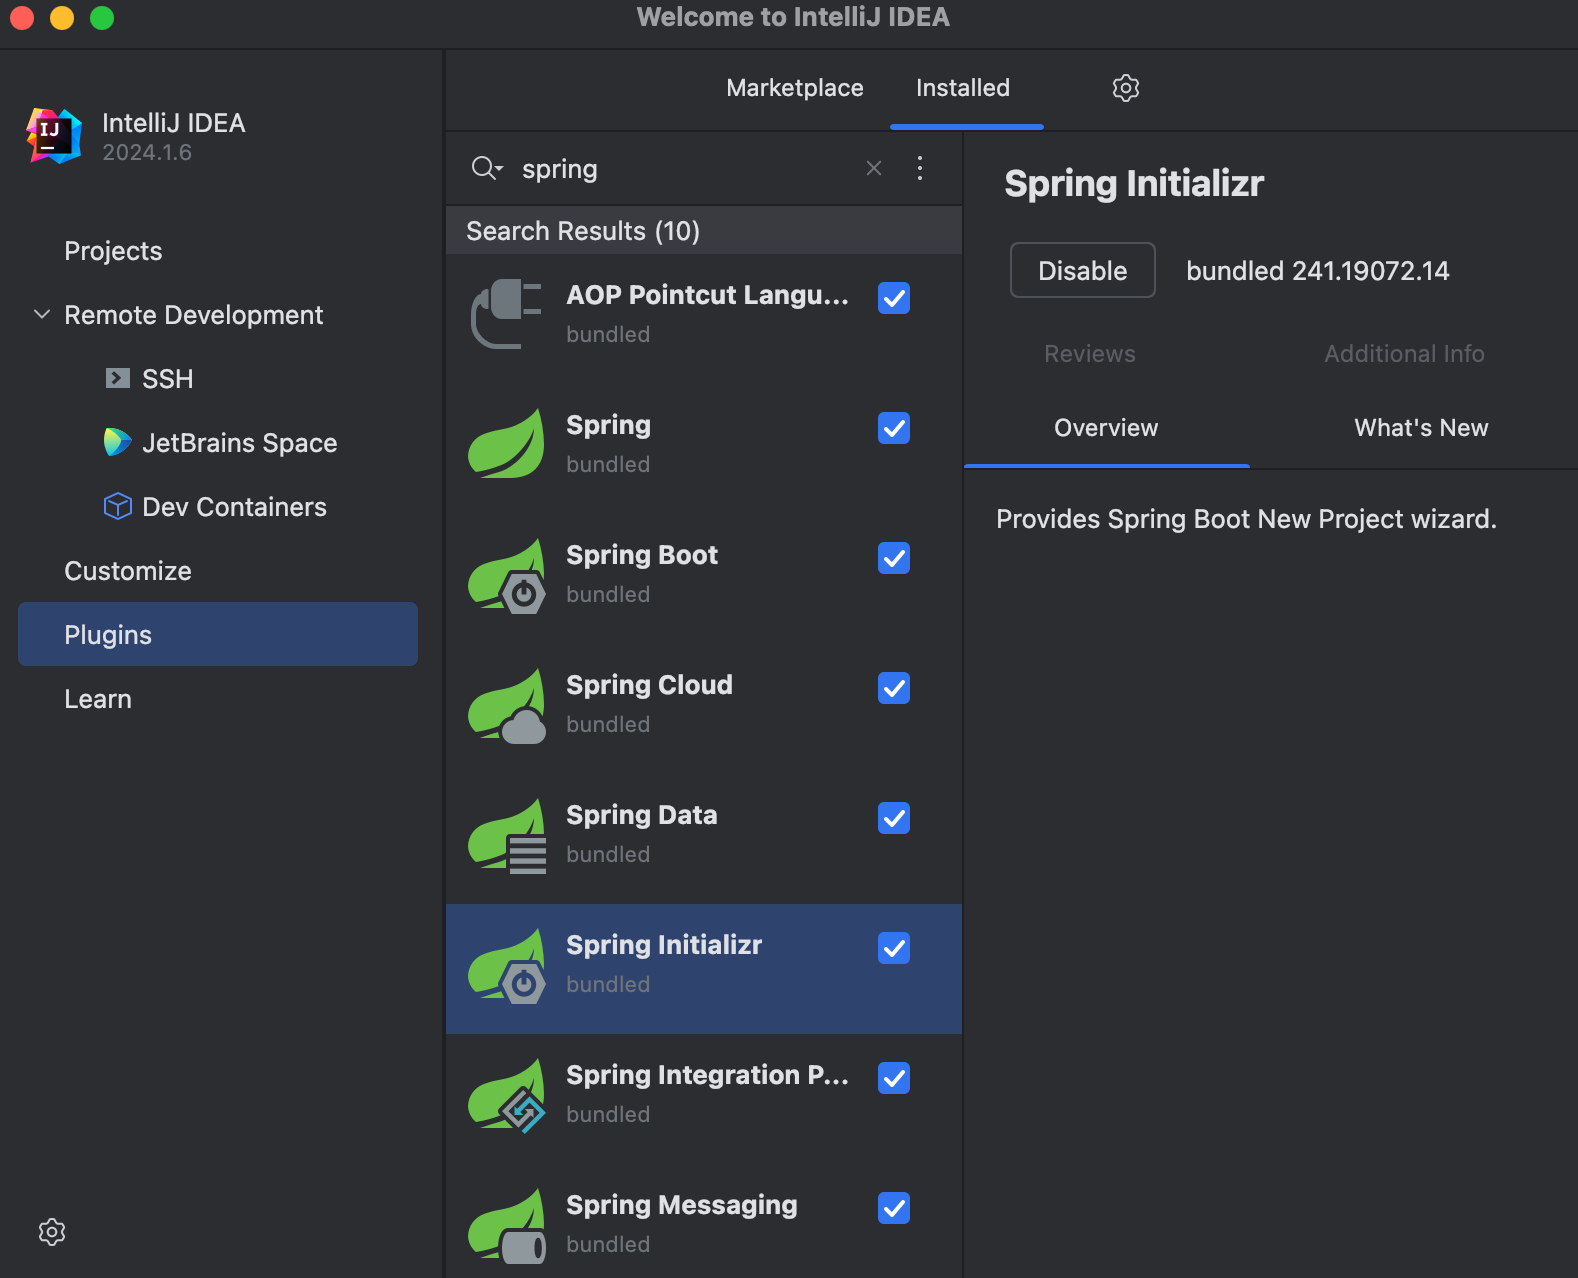Viewport: 1578px width, 1278px height.
Task: Disable the AOP Pointcut Language checkbox
Action: coord(894,298)
